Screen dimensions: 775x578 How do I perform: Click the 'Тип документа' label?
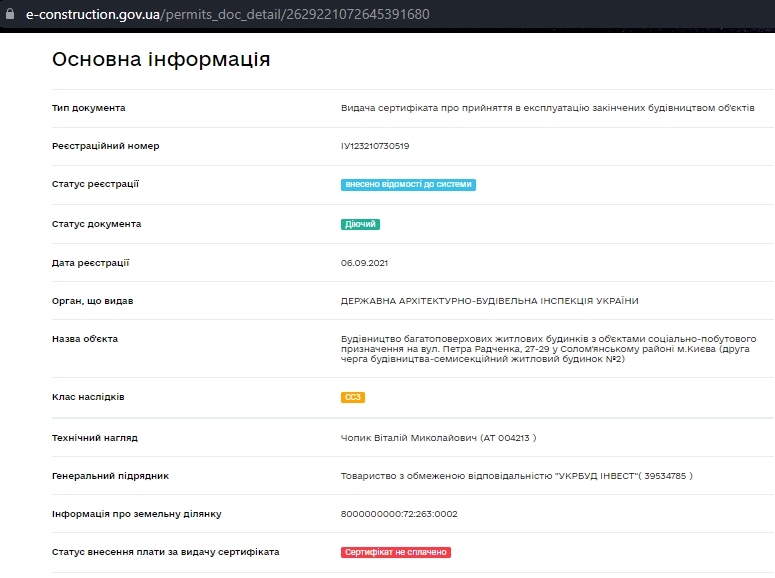[88, 108]
